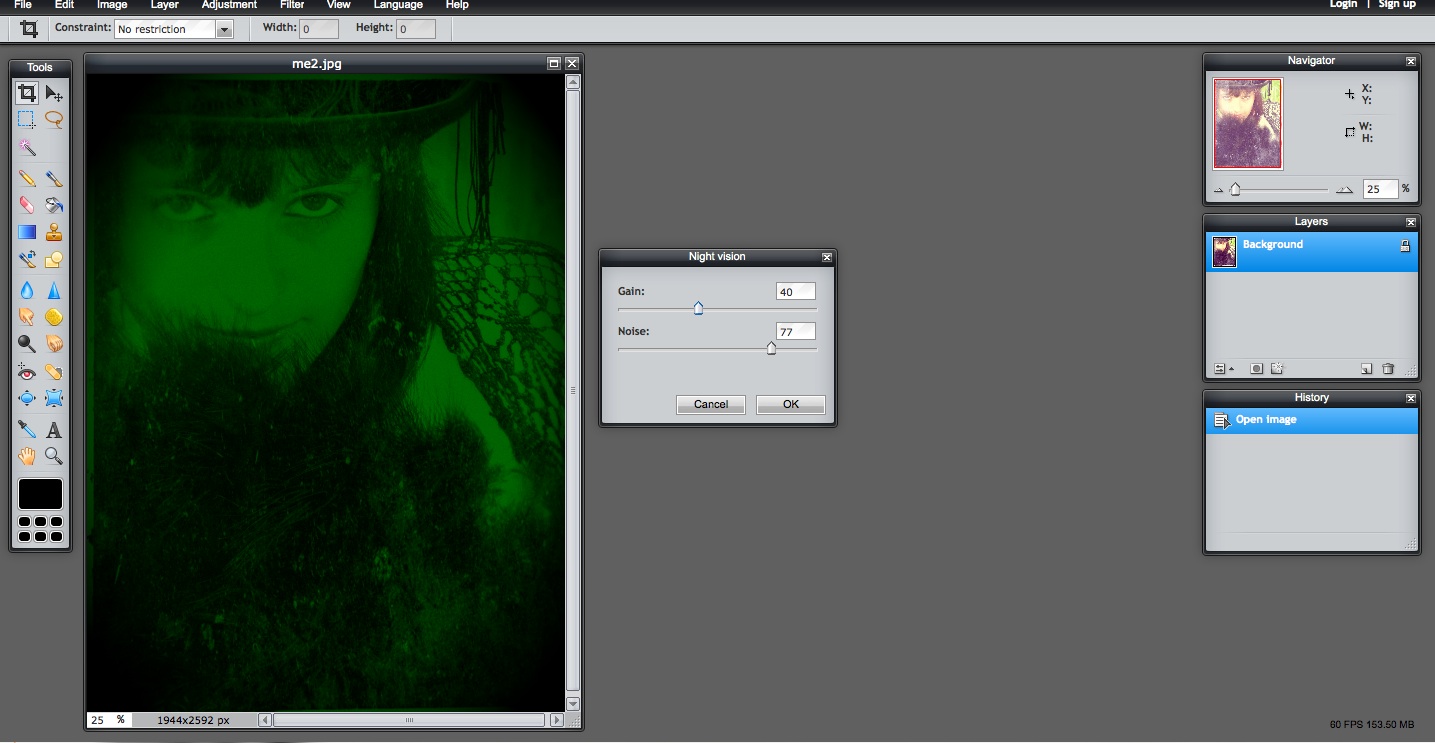
Task: Open the main color swatch
Action: (x=40, y=494)
